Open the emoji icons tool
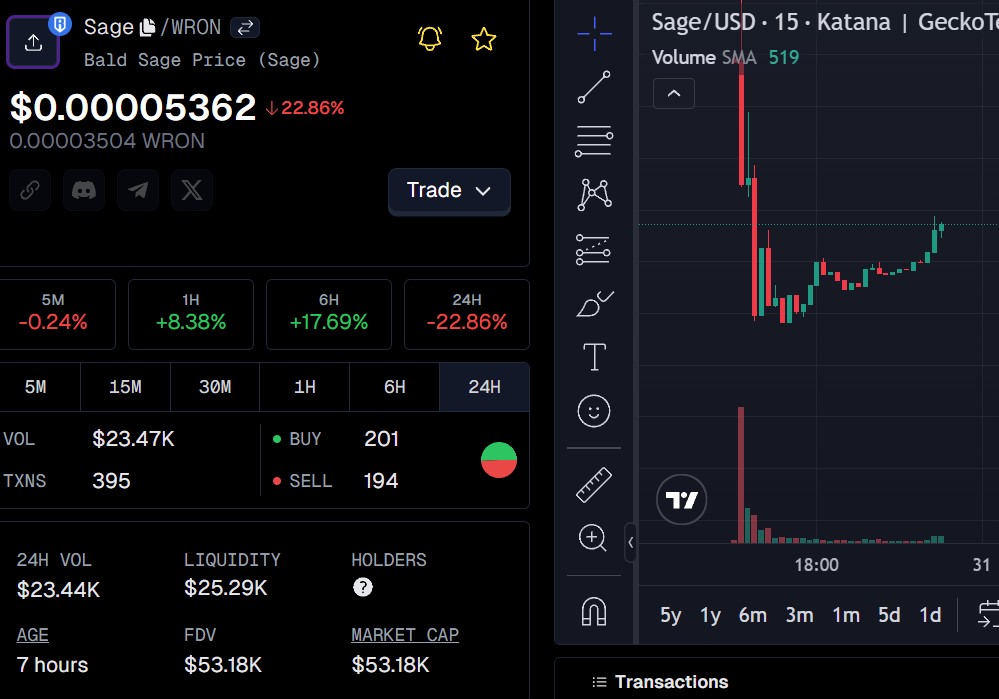This screenshot has height=699, width=999. [x=594, y=411]
